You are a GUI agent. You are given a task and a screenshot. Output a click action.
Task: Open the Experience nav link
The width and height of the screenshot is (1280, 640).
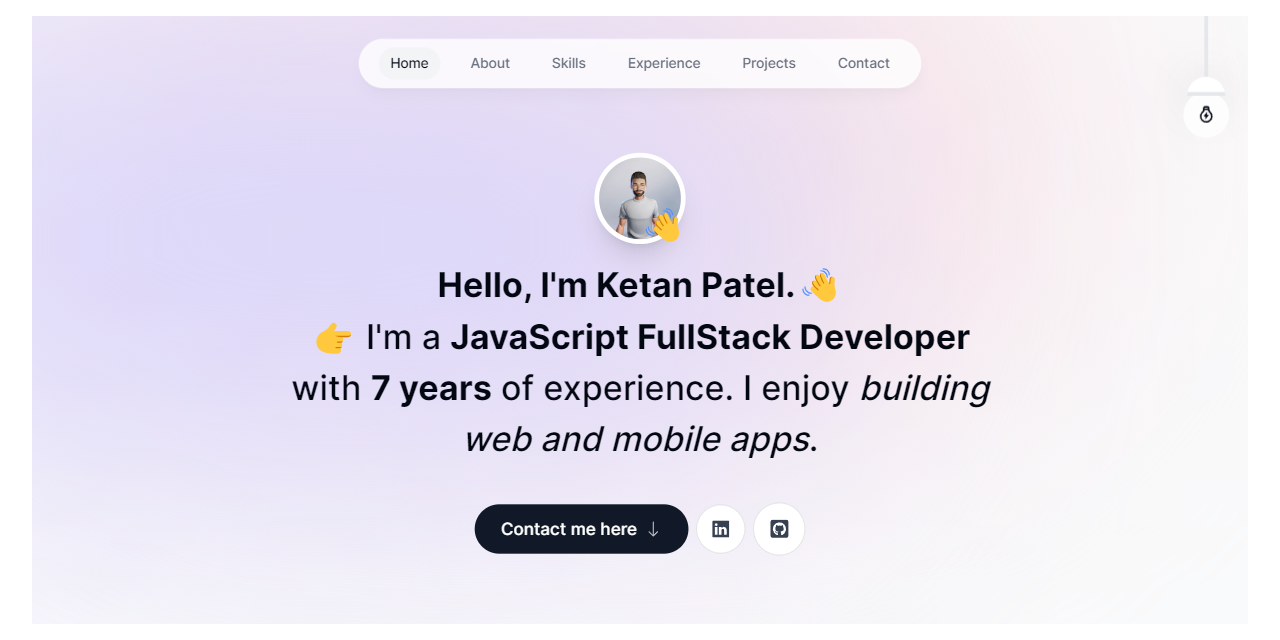click(x=664, y=63)
